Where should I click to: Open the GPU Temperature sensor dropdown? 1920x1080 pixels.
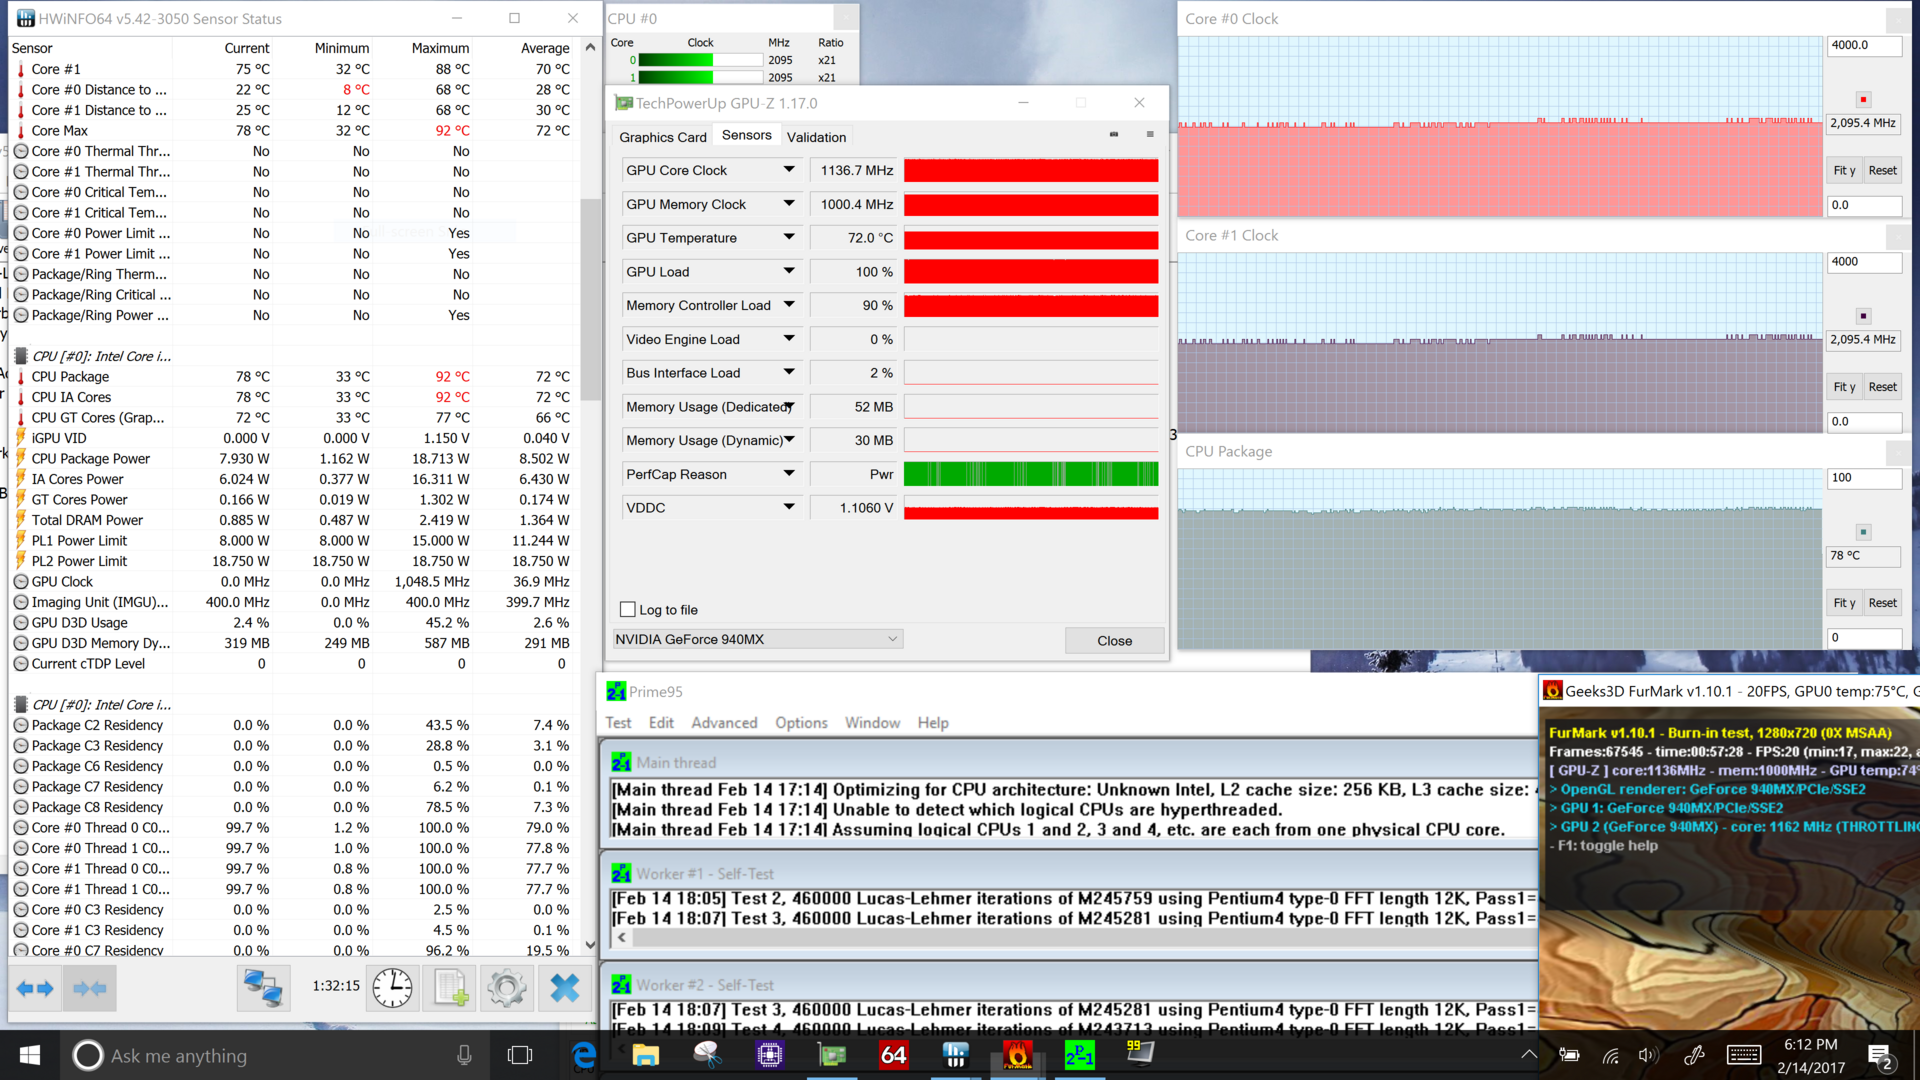point(789,238)
